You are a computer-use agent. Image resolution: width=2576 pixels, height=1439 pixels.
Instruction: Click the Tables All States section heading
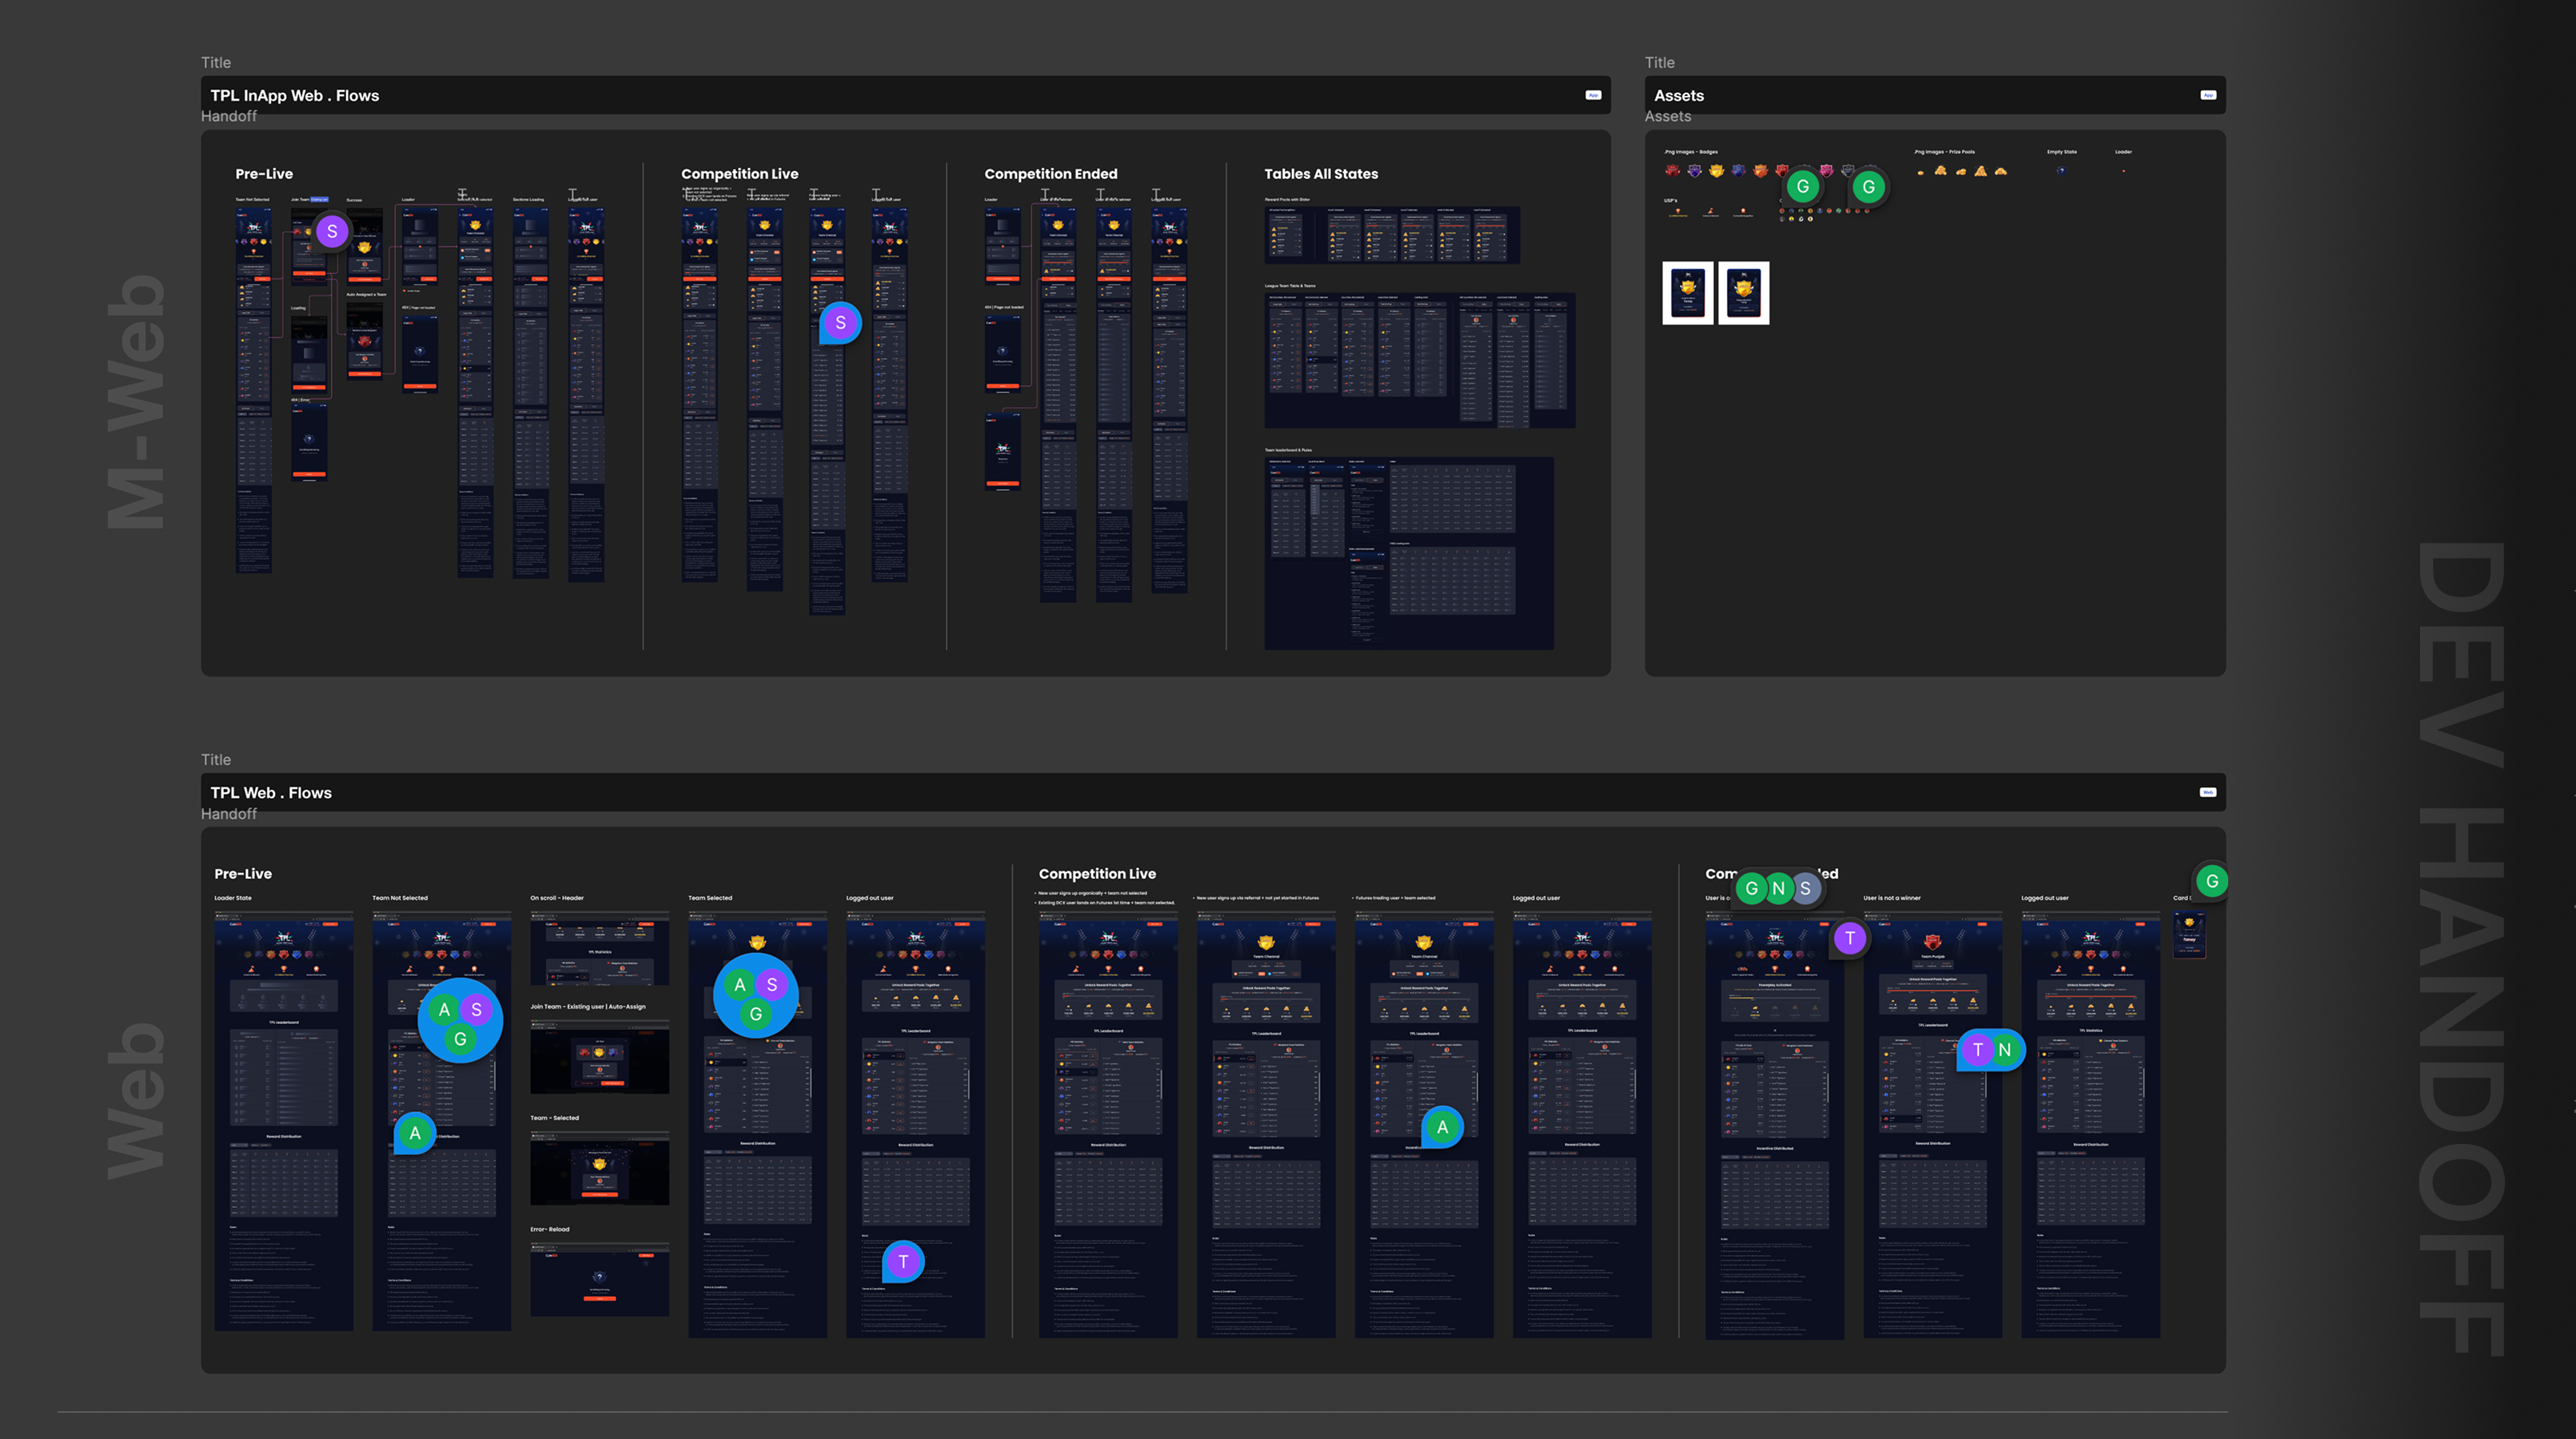coord(1320,174)
